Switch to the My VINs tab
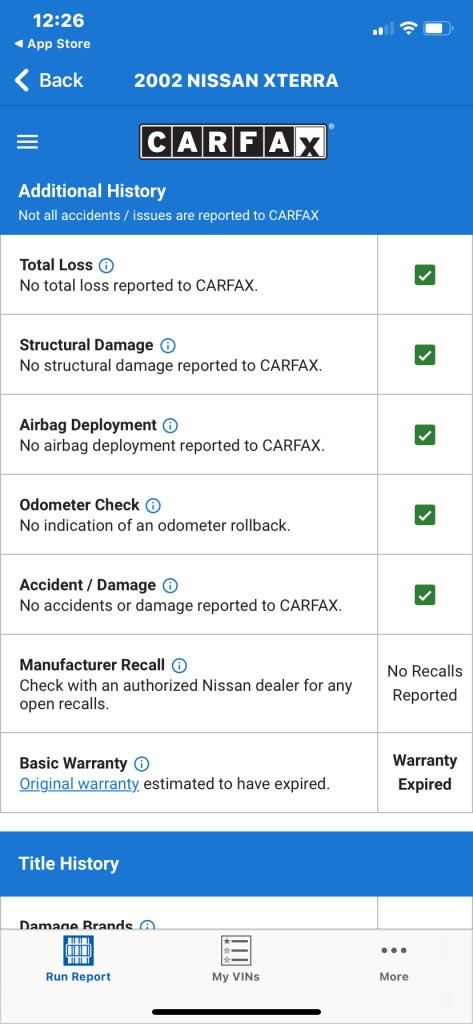 (236, 959)
